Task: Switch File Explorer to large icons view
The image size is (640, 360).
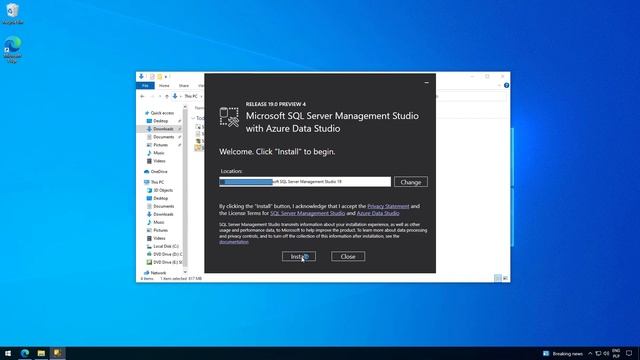Action: click(x=505, y=278)
